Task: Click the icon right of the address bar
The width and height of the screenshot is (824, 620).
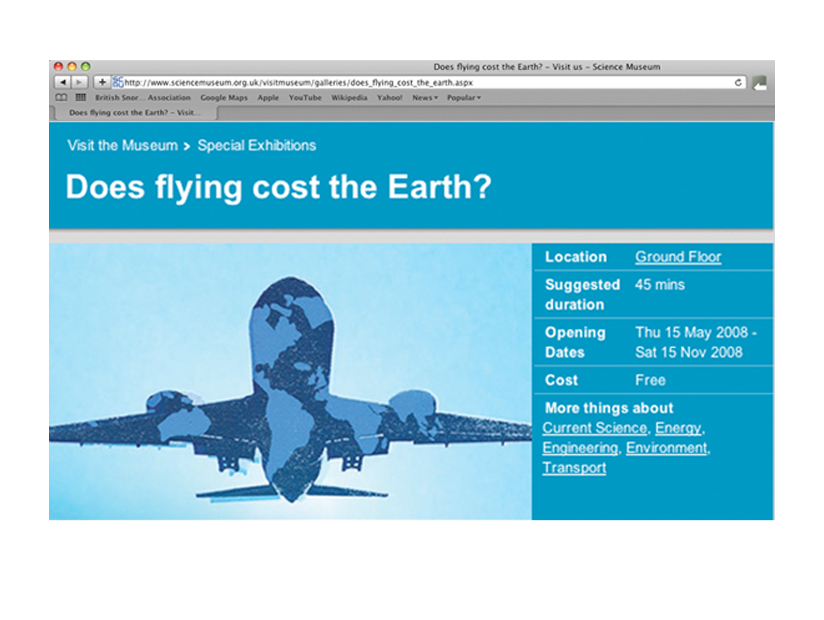Action: (759, 82)
